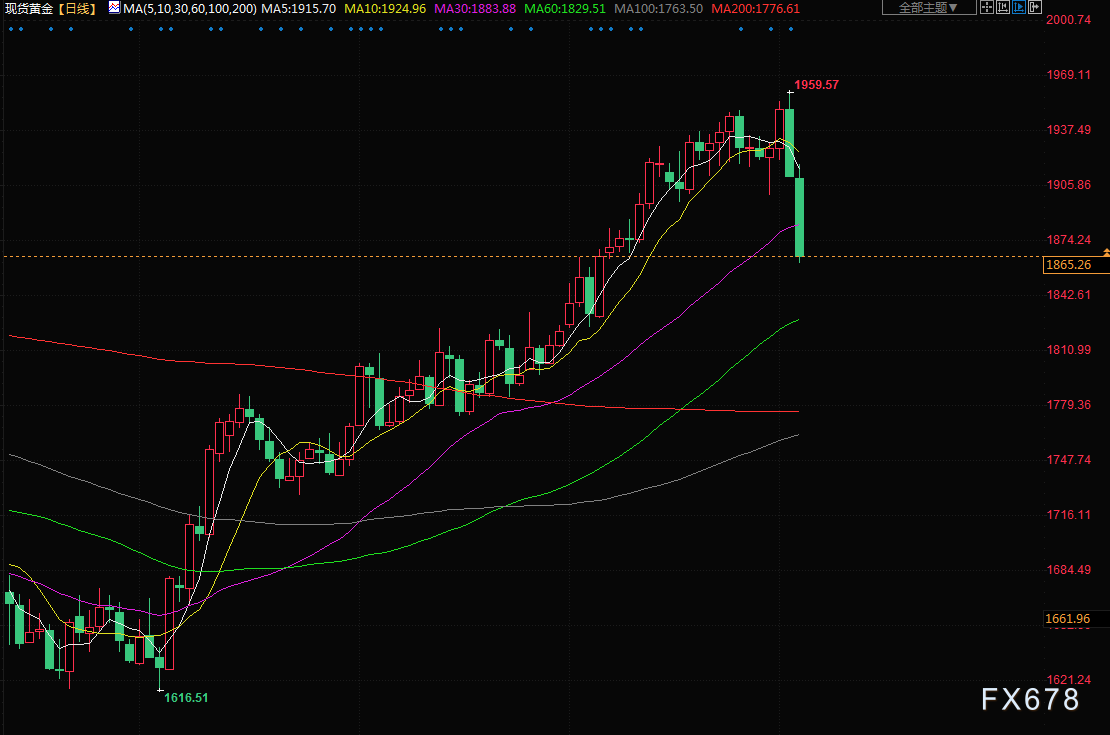Click the 1810.99 axis price label
The width and height of the screenshot is (1110, 735).
tap(1068, 350)
